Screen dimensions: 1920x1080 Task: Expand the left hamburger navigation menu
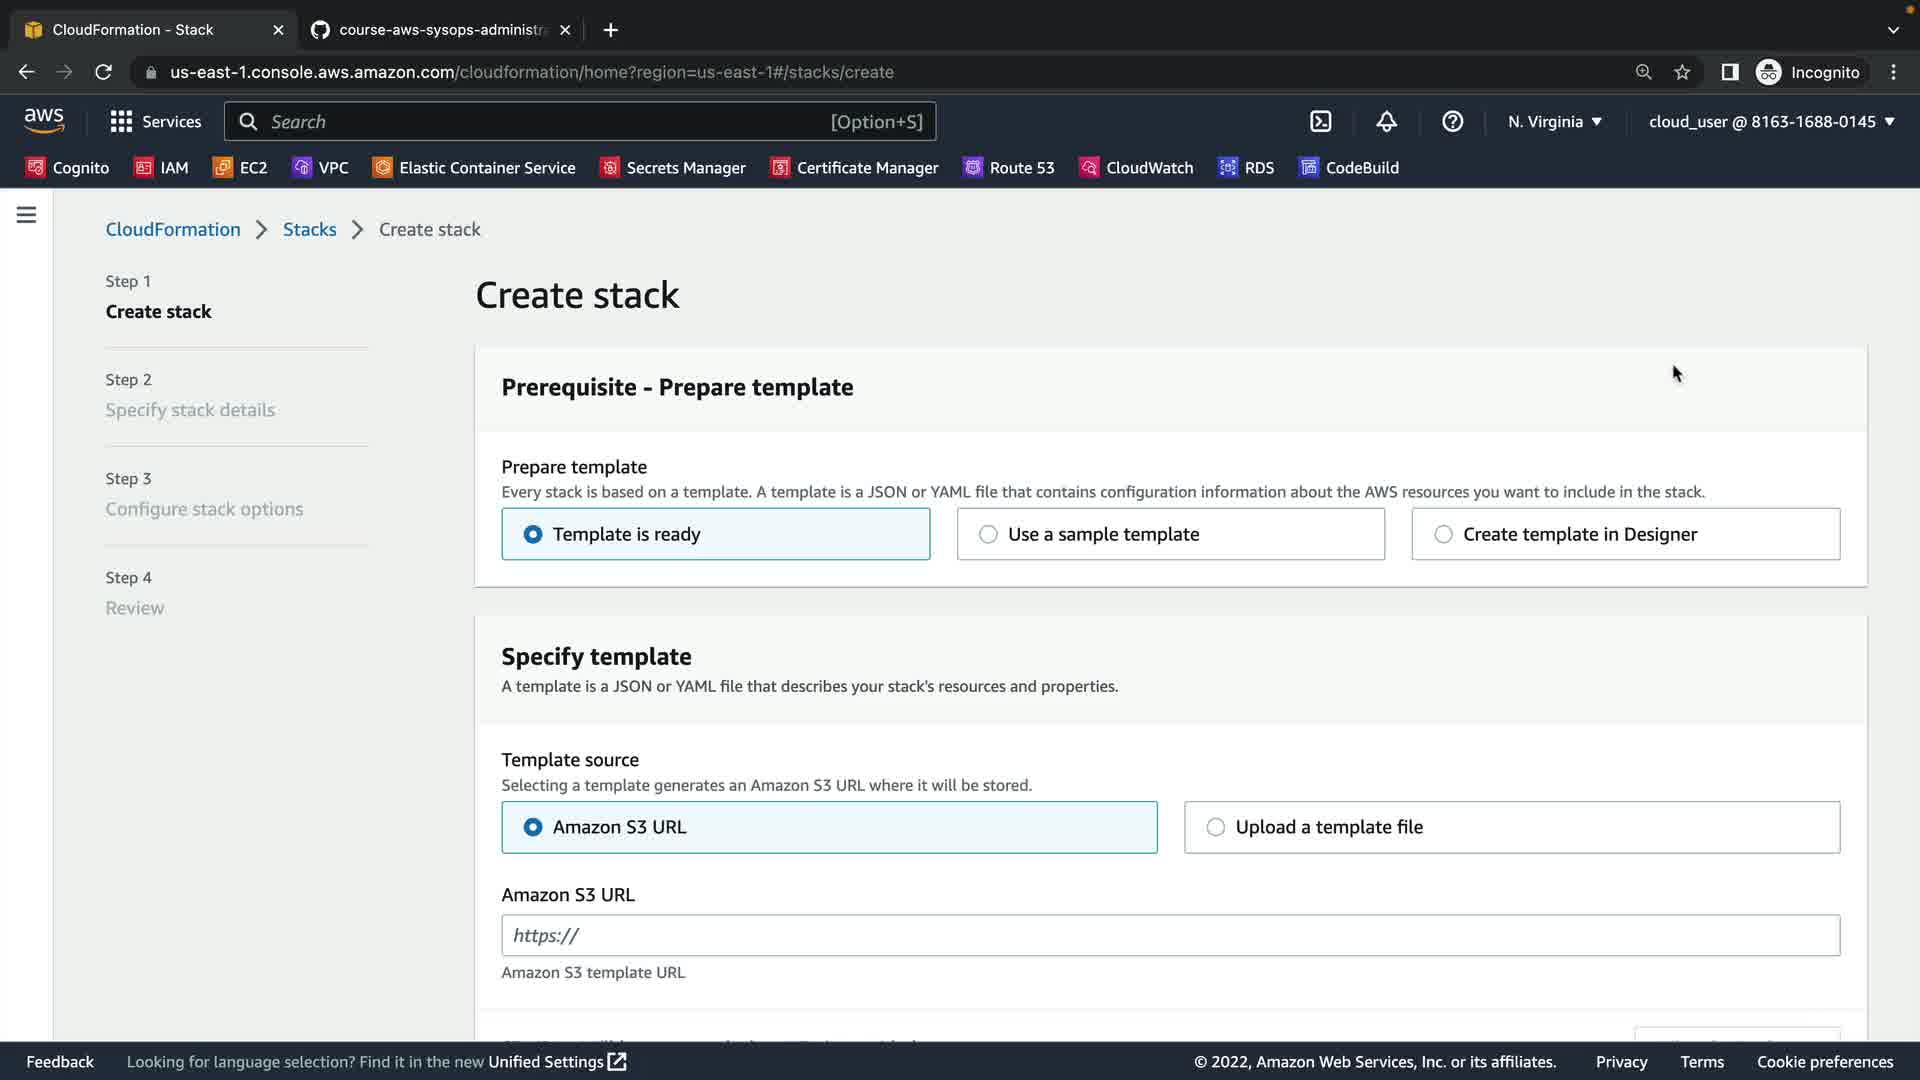(26, 215)
